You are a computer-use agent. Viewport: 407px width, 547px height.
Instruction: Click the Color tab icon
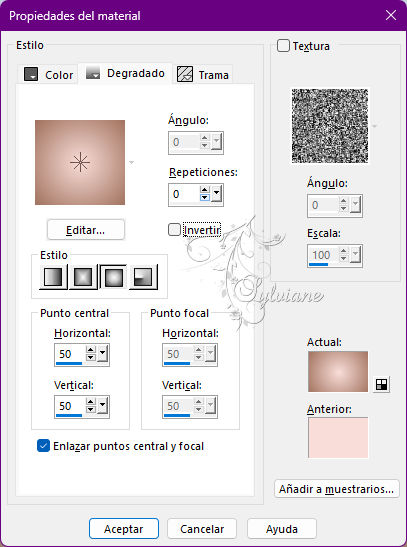click(31, 74)
